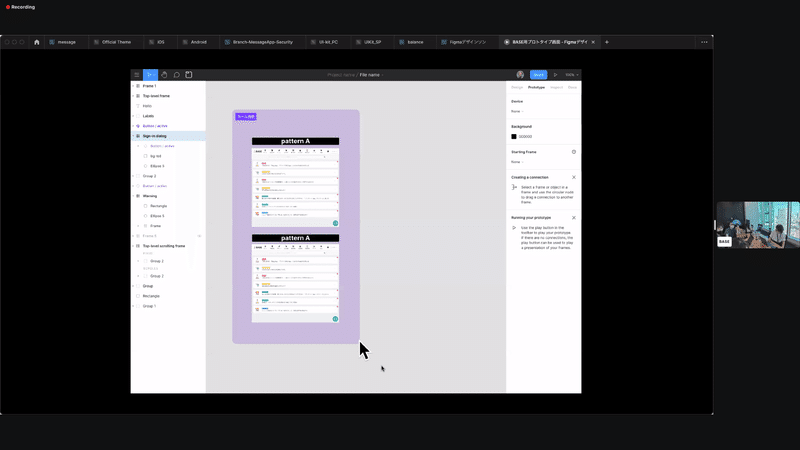Expand the Labels layer group
Viewport: 800px width, 450px height.
click(x=133, y=116)
